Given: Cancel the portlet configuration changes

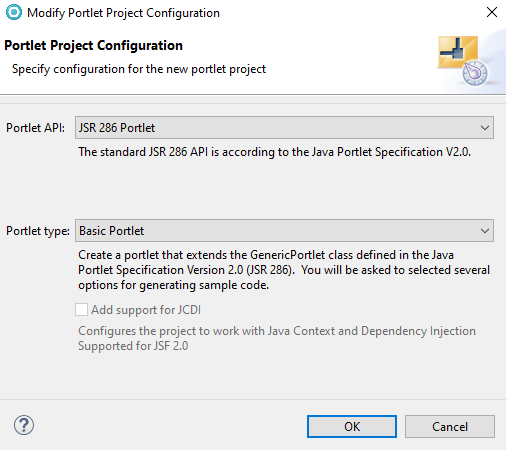Looking at the screenshot, I should (450, 426).
